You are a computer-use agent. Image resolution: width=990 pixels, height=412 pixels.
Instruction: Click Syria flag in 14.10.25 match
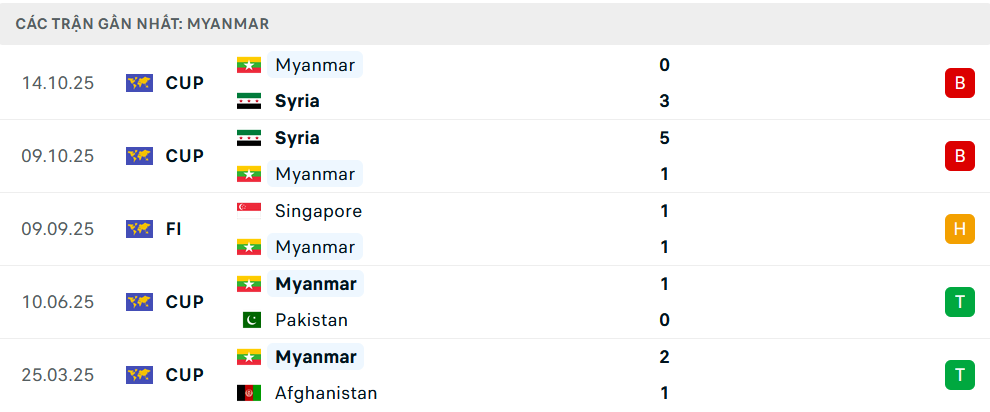tap(248, 101)
